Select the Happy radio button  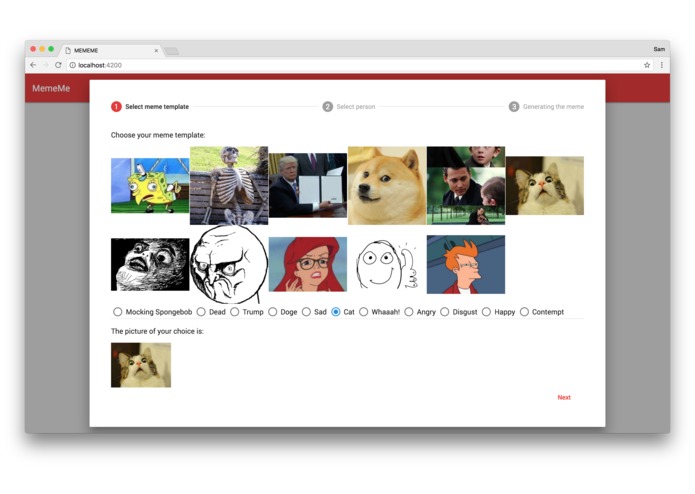point(486,312)
